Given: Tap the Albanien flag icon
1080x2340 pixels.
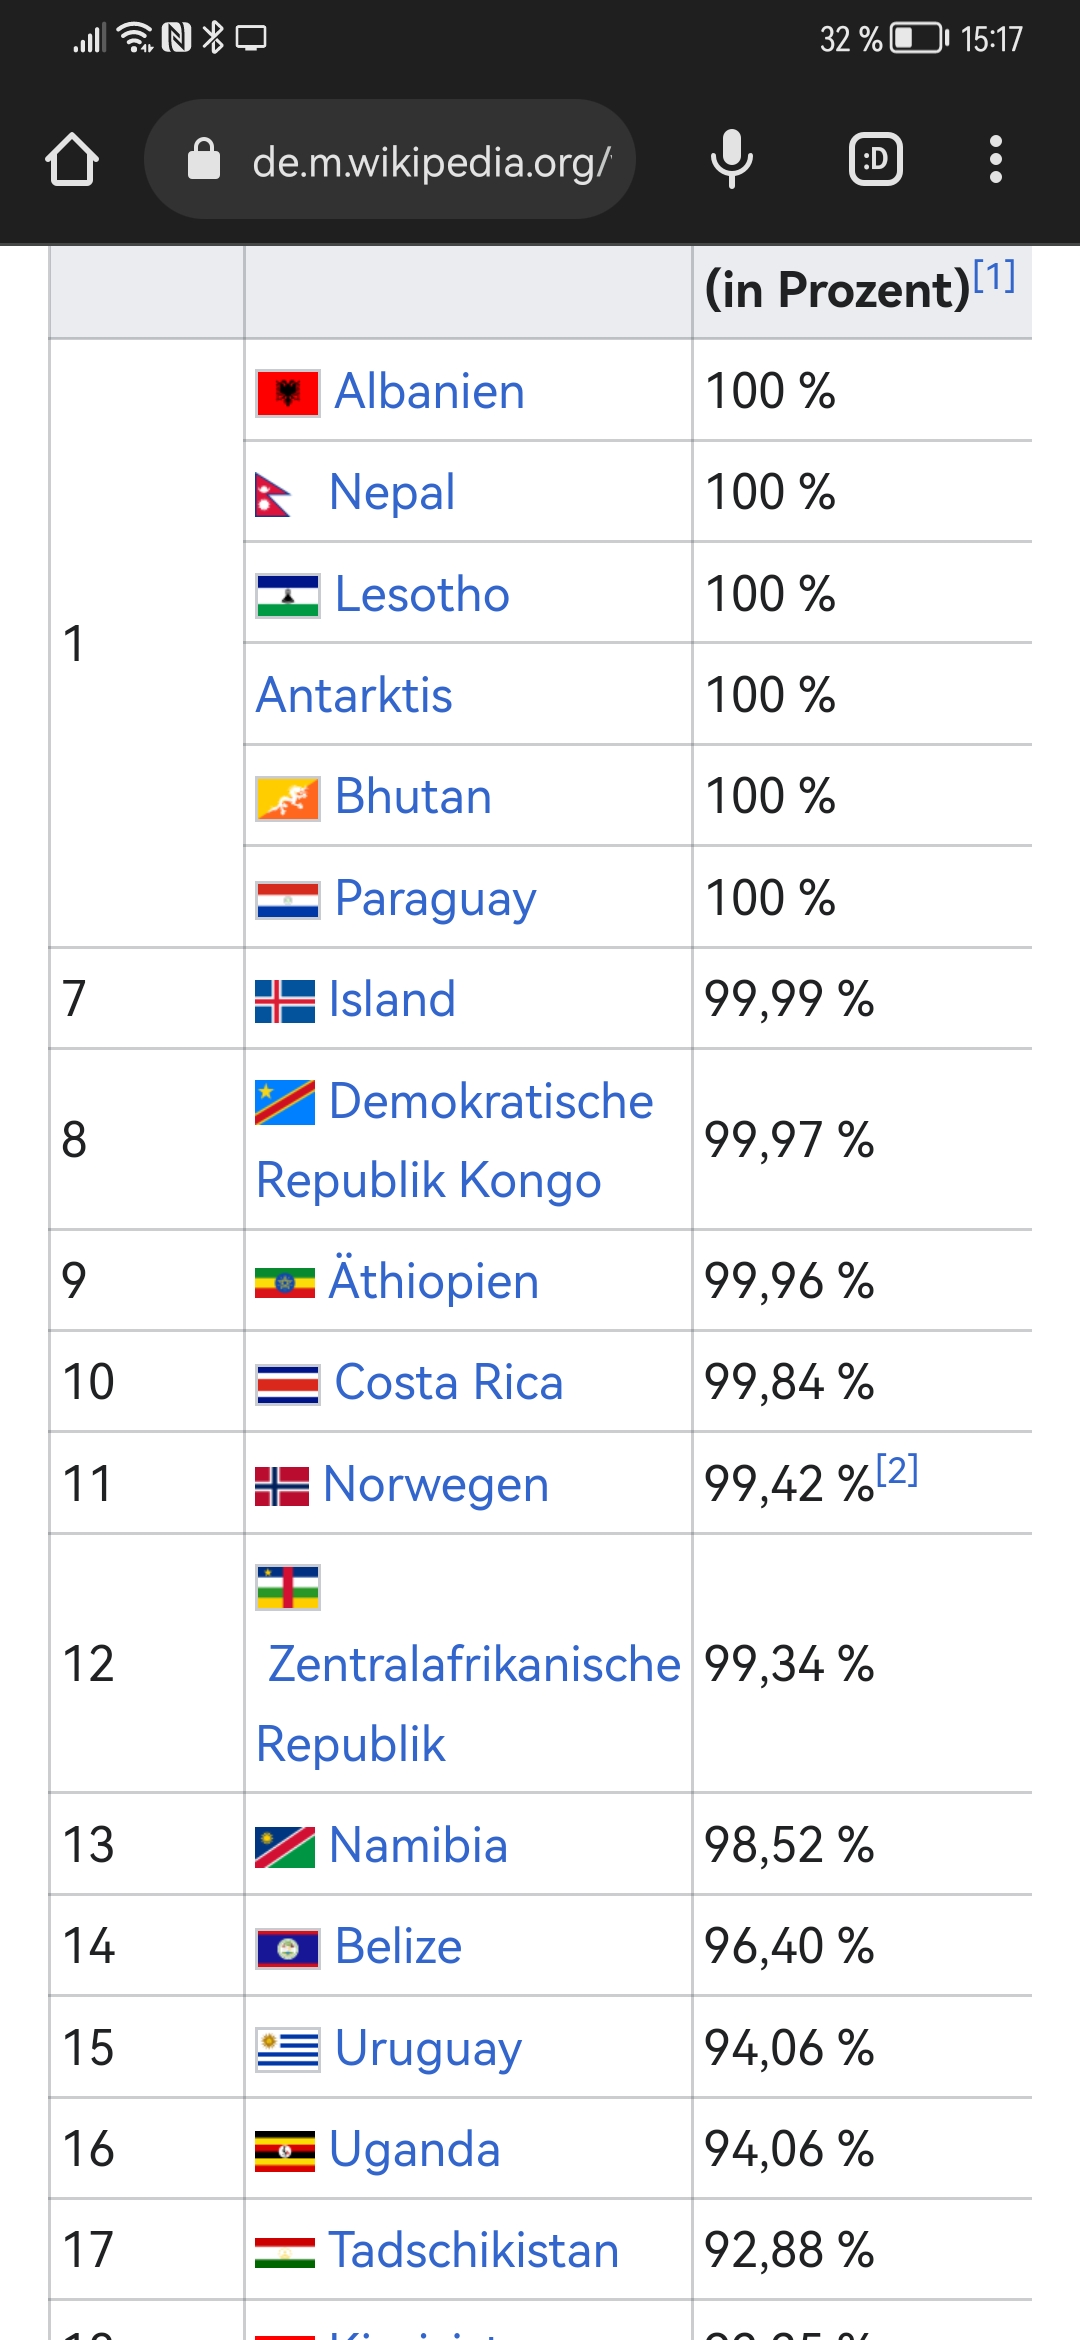Looking at the screenshot, I should 288,393.
